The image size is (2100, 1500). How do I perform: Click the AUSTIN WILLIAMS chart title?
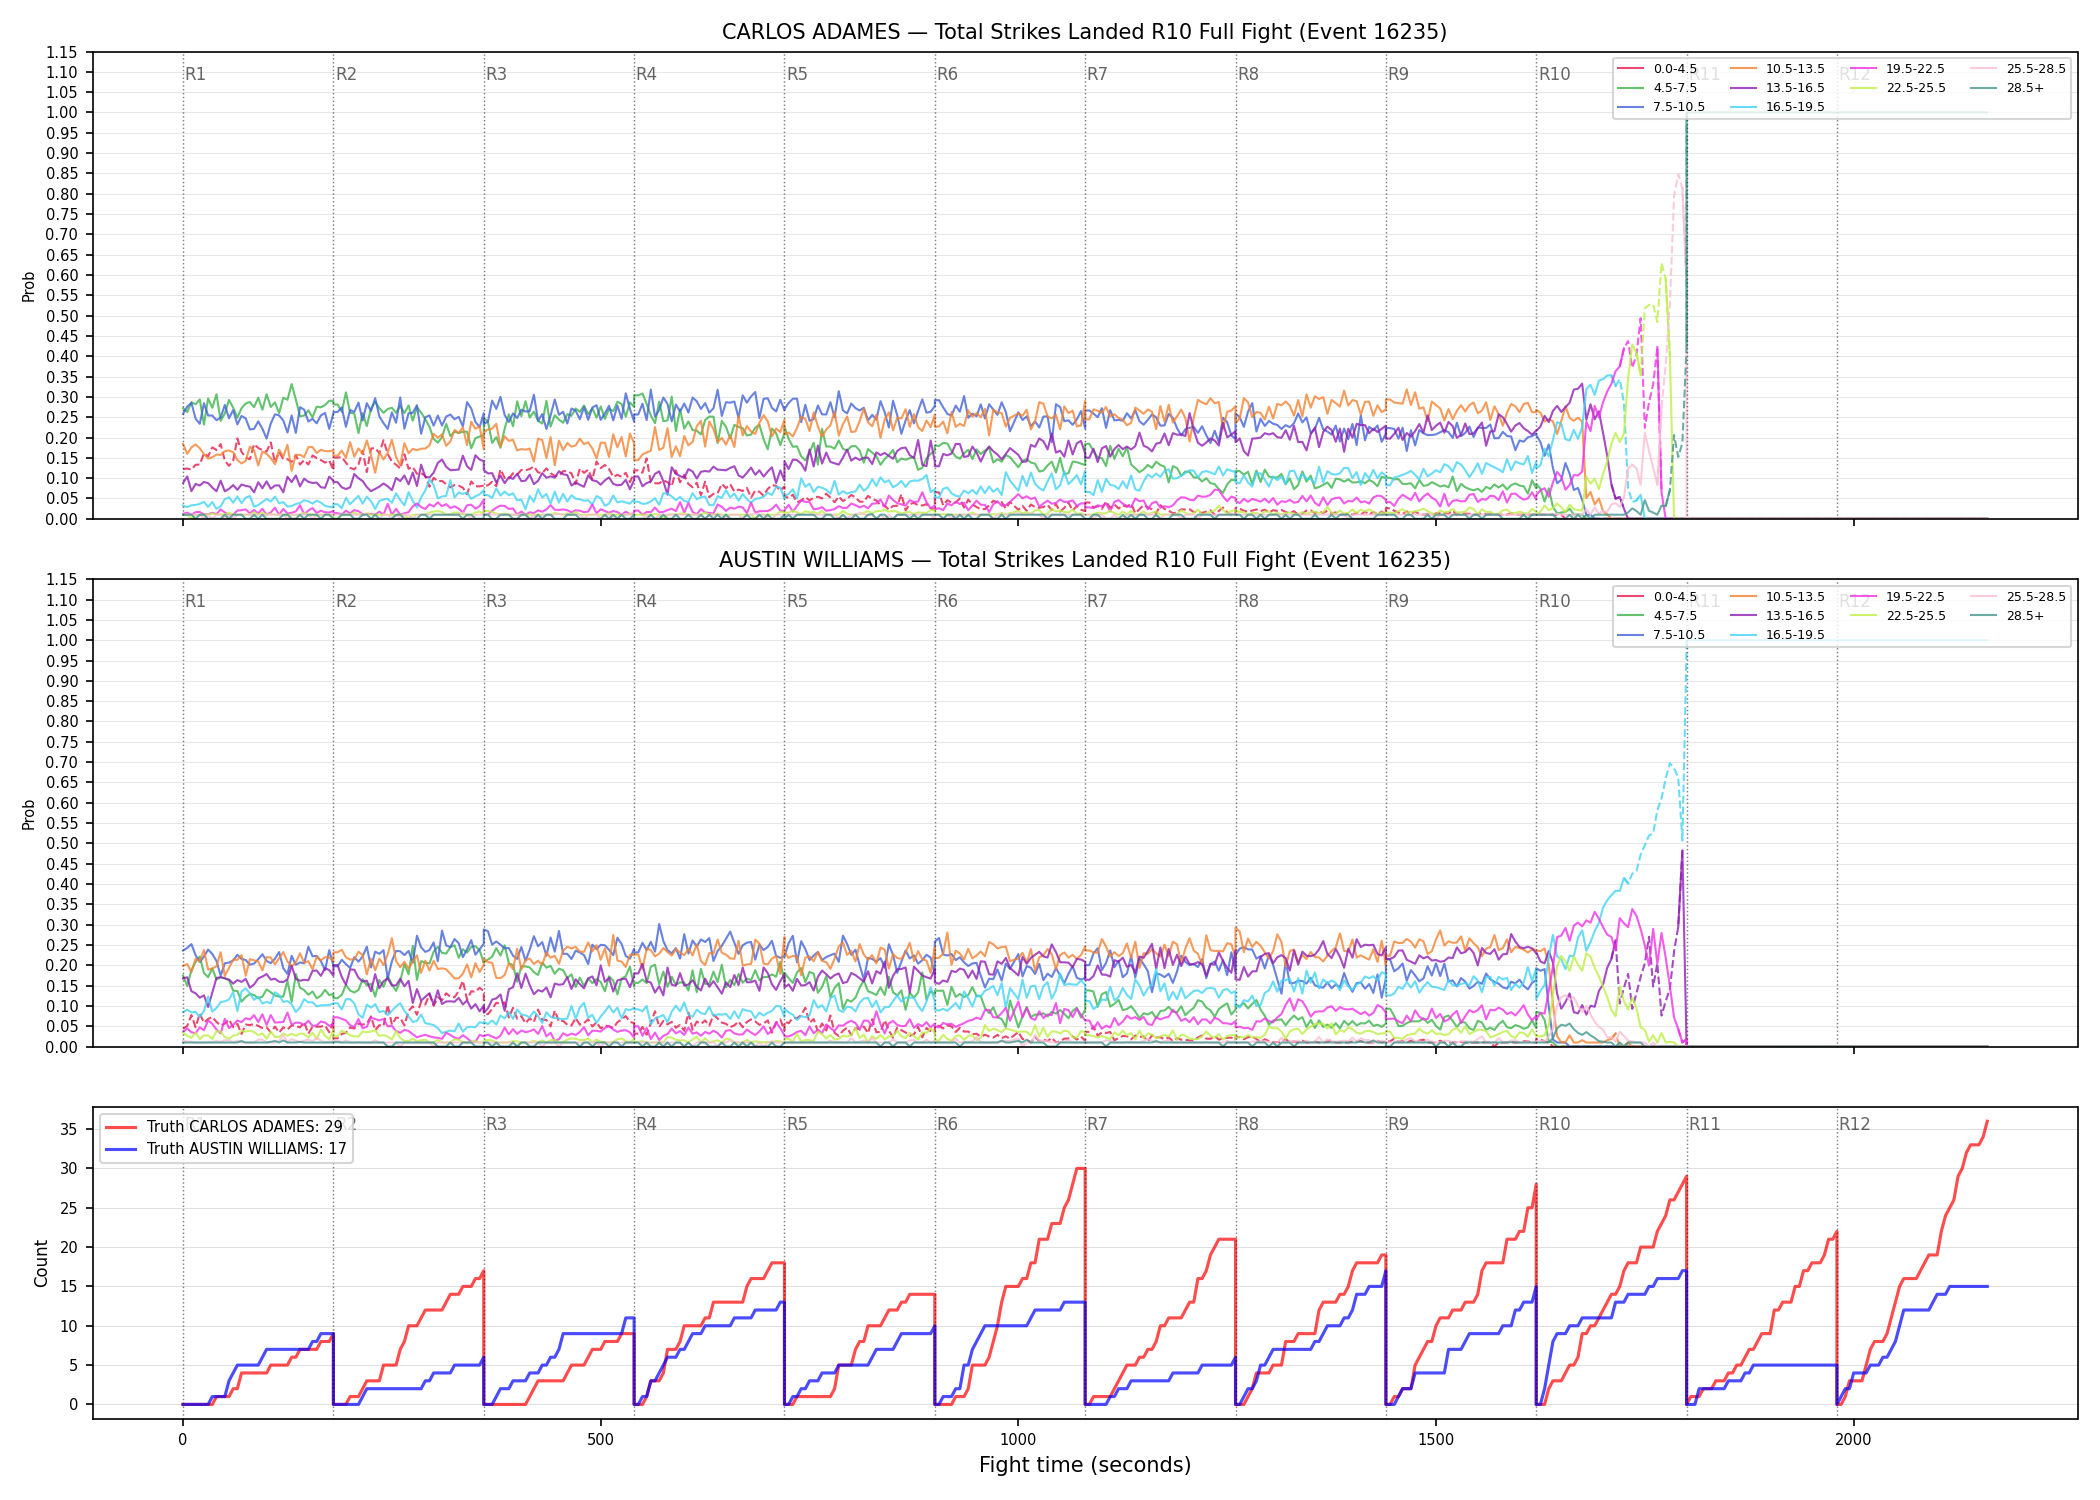pos(1084,560)
